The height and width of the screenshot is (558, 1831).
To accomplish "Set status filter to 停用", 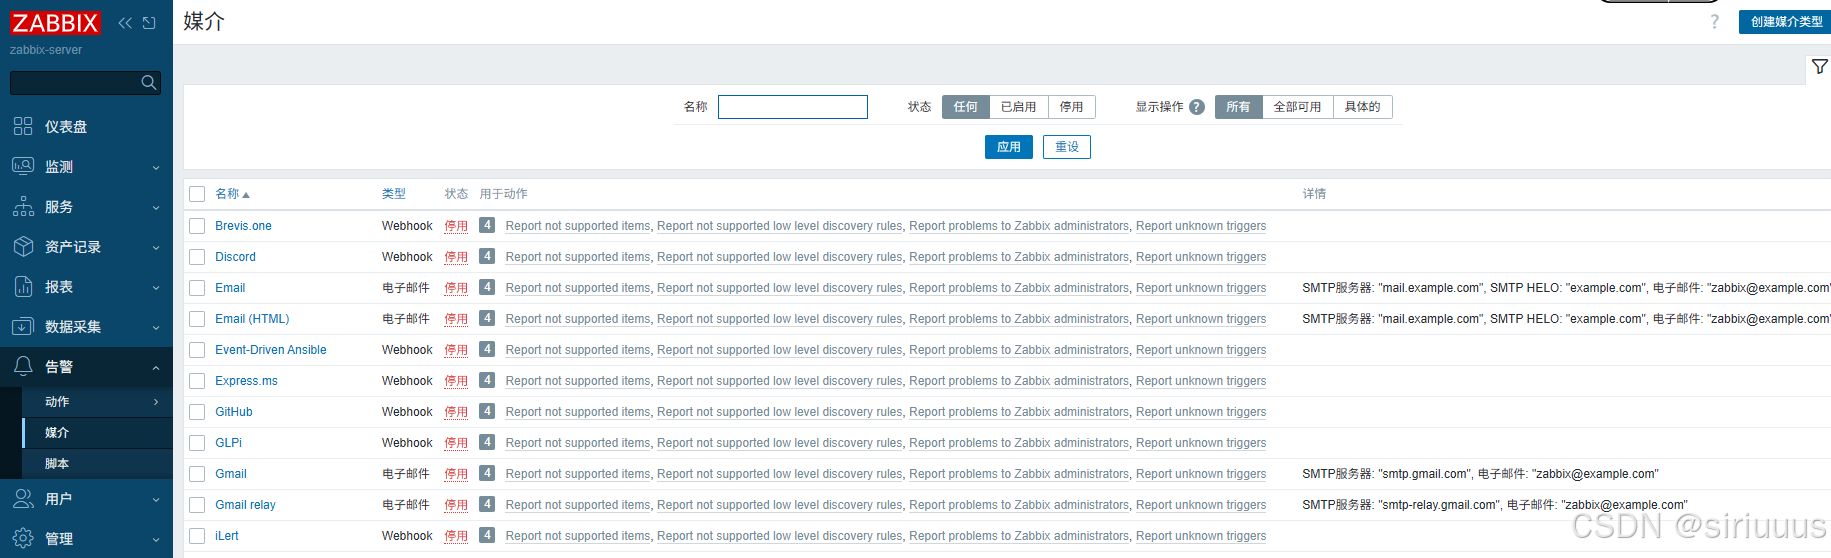I will tap(1072, 107).
